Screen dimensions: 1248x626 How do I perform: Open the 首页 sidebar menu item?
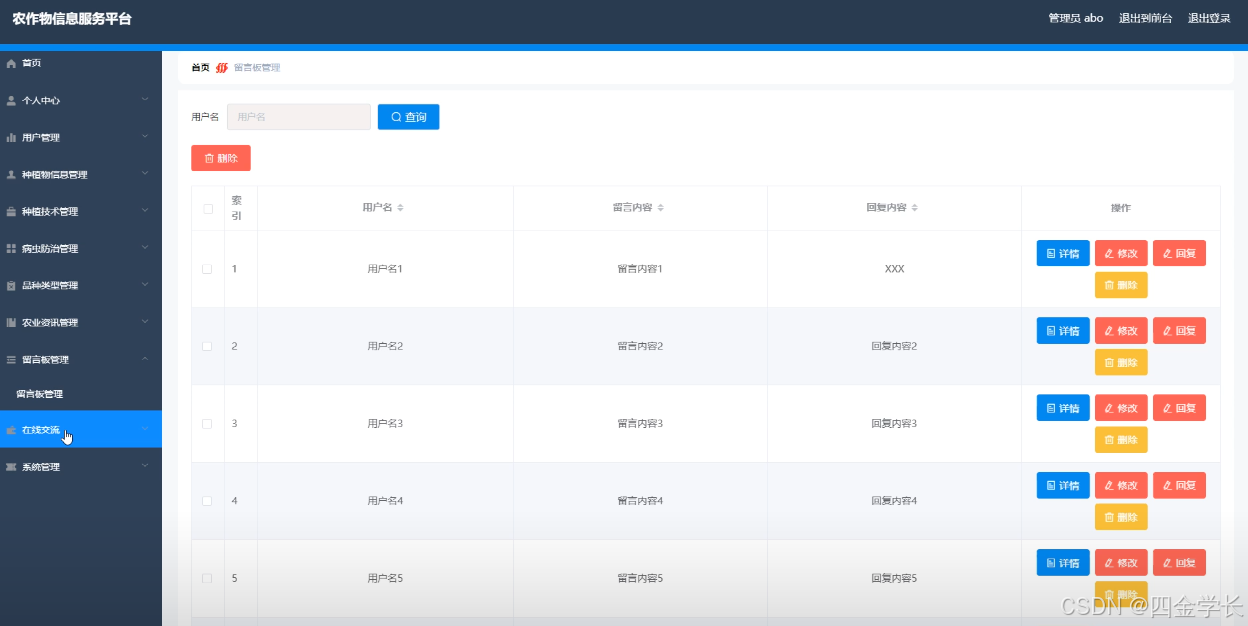81,63
